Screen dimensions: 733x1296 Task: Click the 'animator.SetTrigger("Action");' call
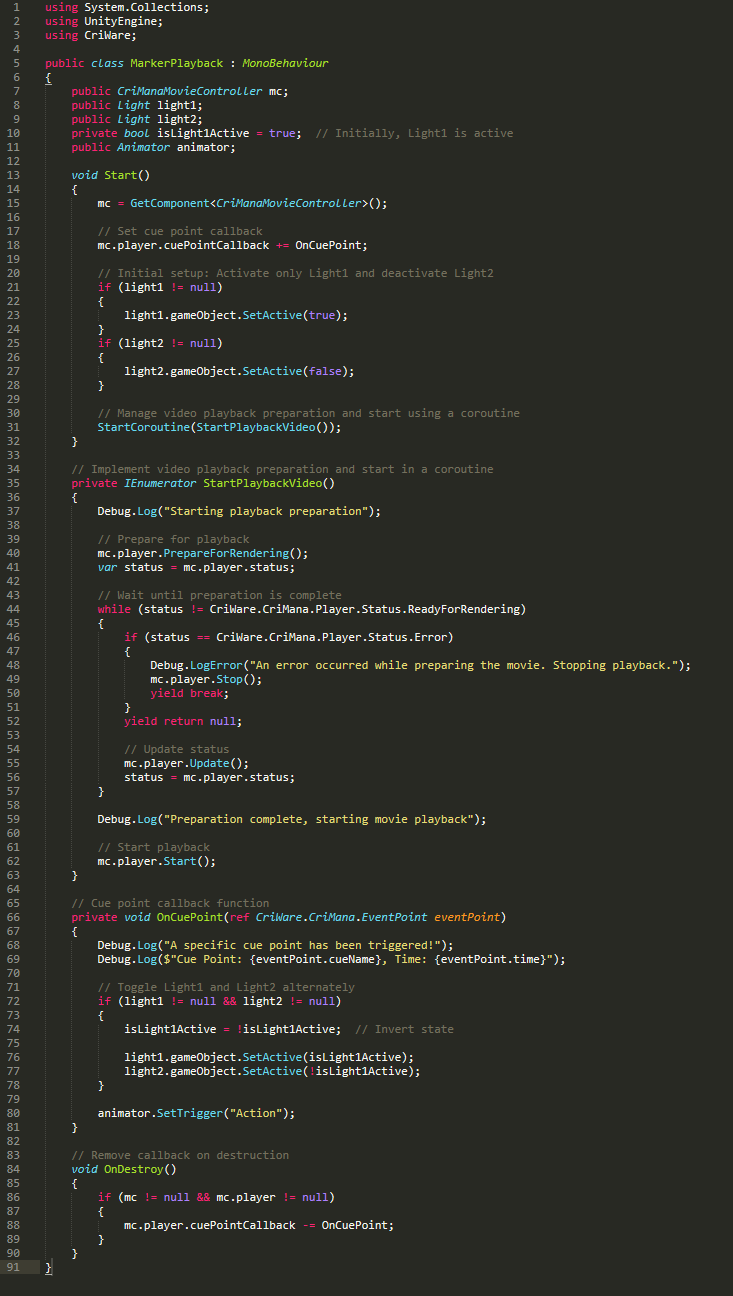(196, 1113)
